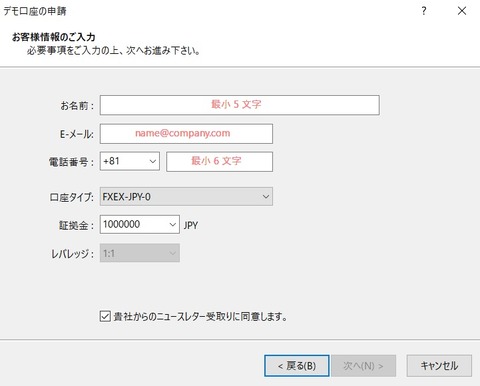Click the お名前 label text

pyautogui.click(x=77, y=106)
